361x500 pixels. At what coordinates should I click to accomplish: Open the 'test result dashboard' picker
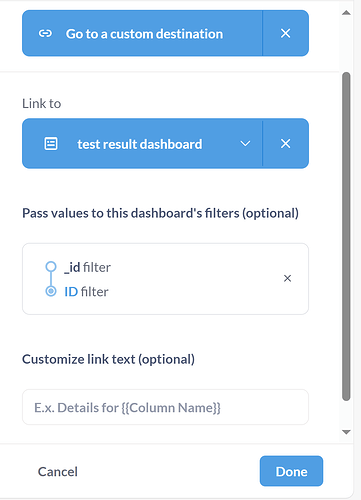tap(142, 144)
